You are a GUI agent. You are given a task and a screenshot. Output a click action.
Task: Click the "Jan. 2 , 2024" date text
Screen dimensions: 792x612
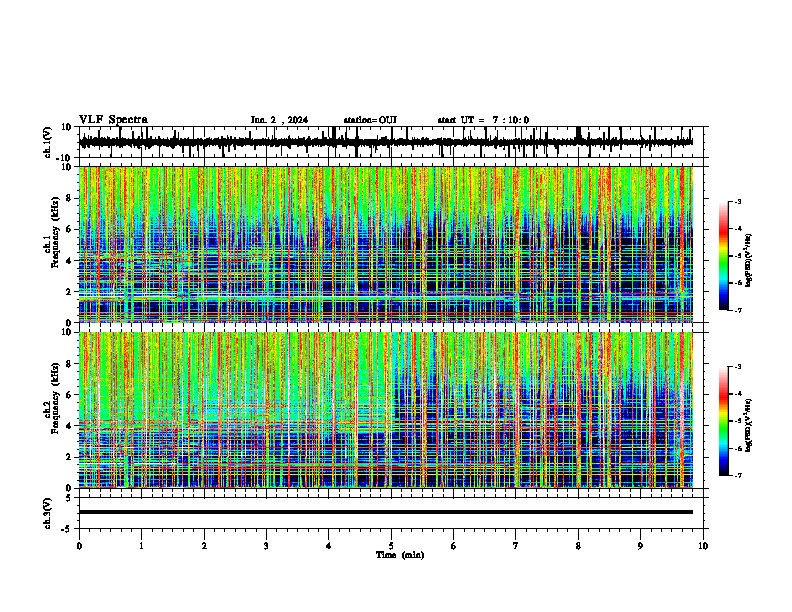tap(279, 120)
